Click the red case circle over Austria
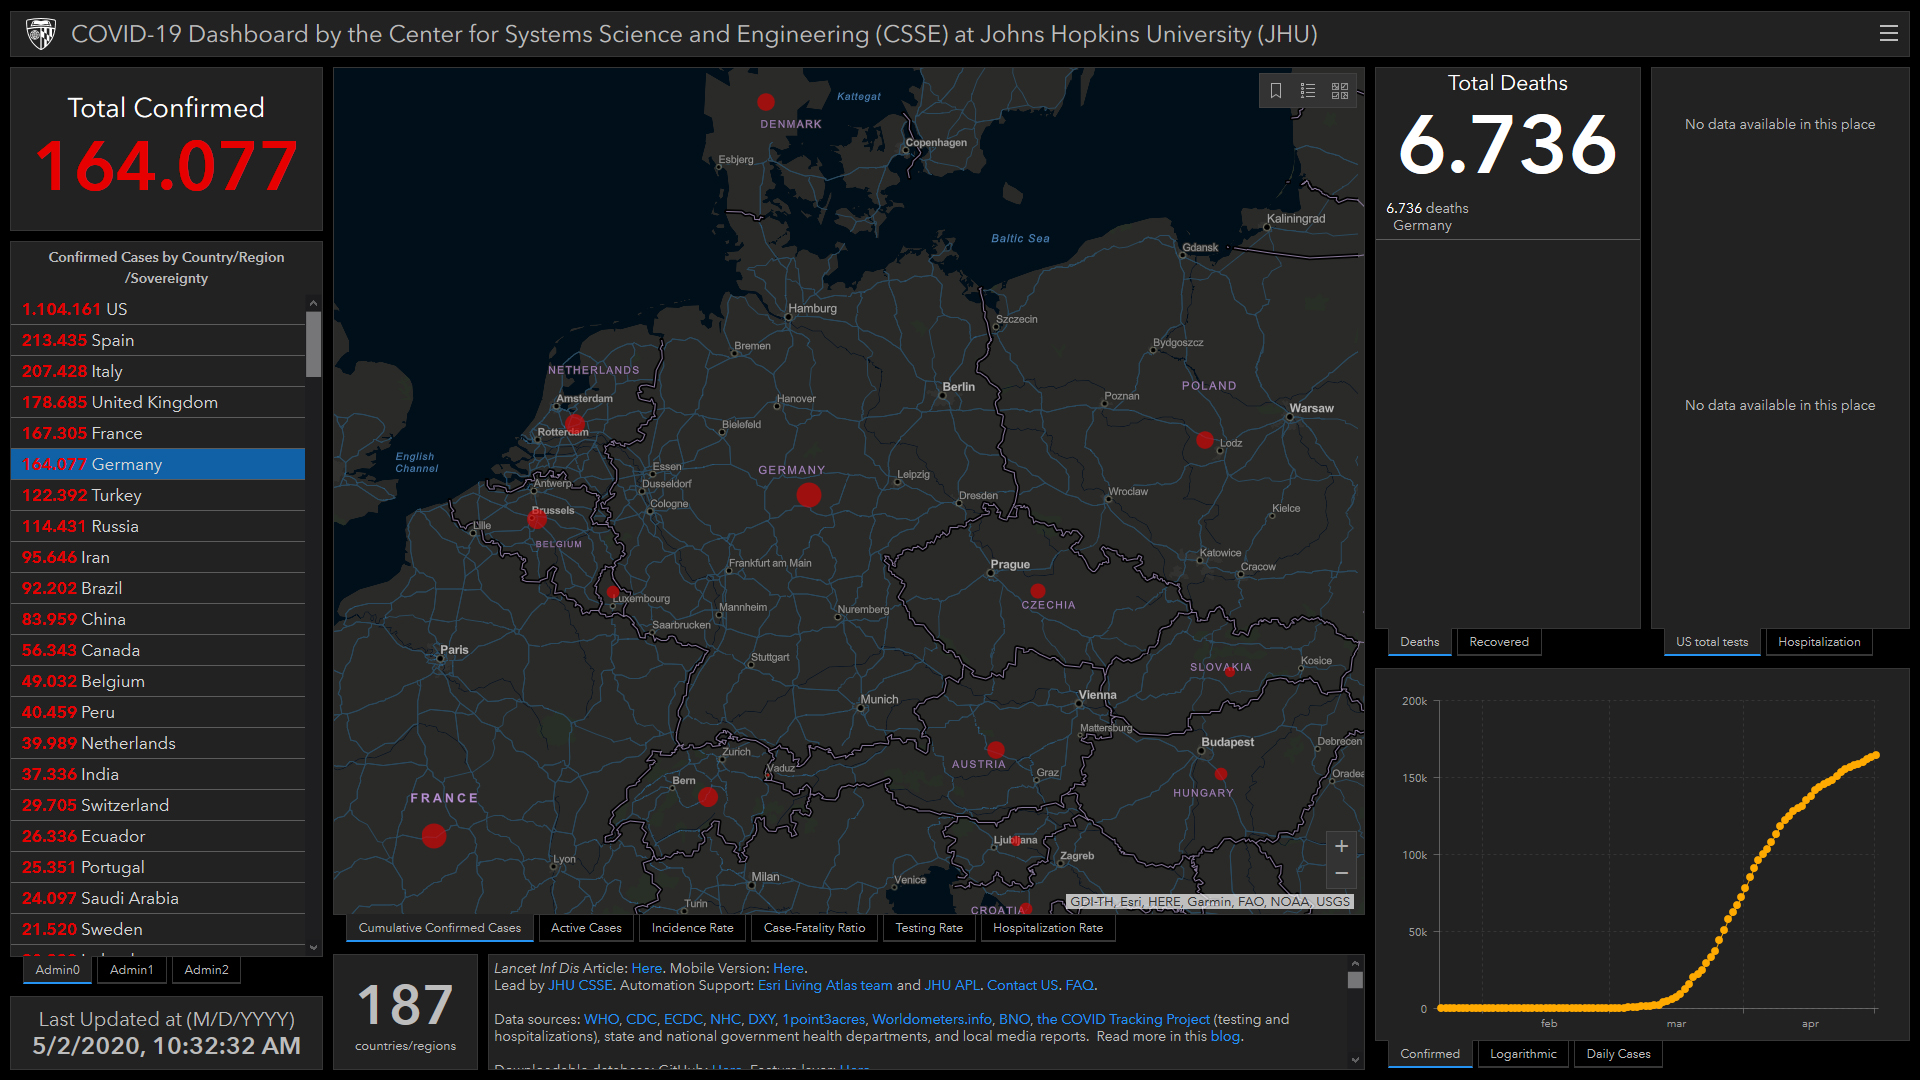The width and height of the screenshot is (1920, 1080). point(996,749)
